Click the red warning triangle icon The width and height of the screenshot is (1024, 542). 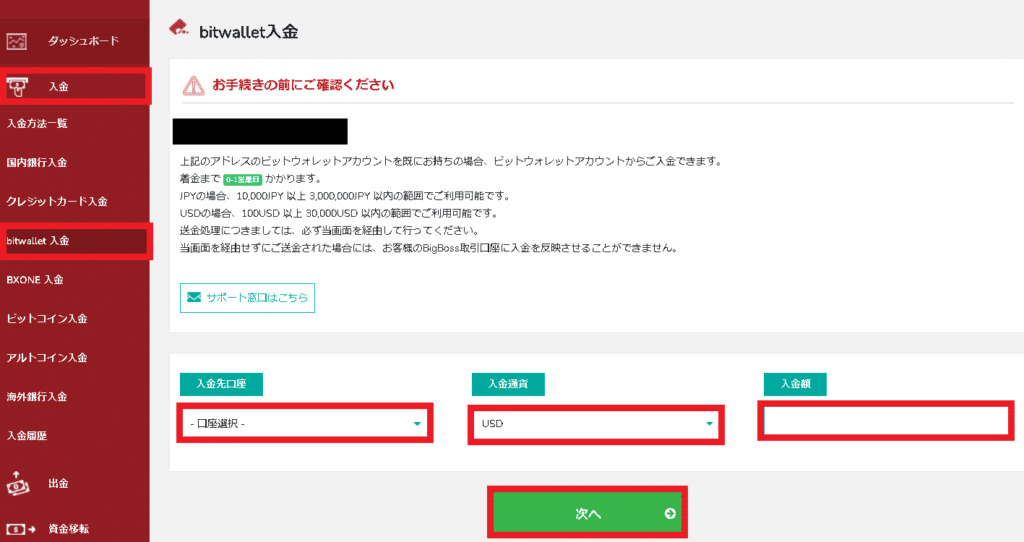click(x=193, y=86)
